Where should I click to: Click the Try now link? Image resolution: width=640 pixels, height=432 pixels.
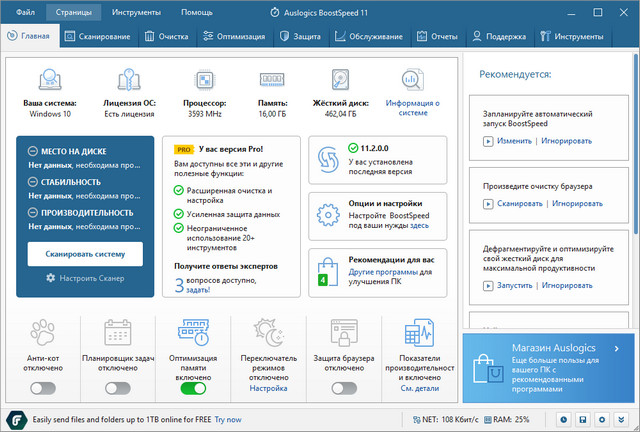(x=228, y=419)
